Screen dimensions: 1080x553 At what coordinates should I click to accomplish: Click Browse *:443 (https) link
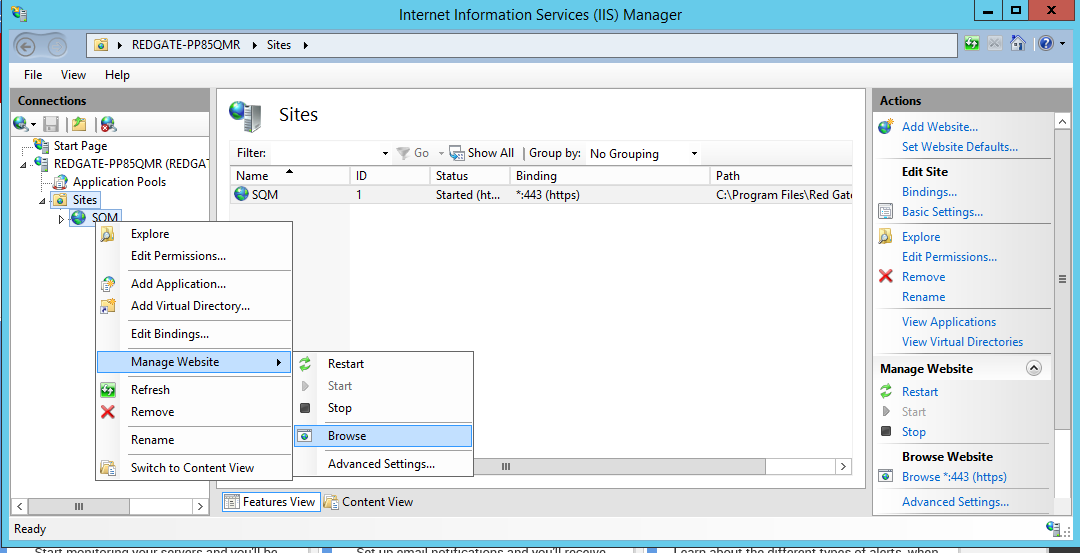pos(953,477)
